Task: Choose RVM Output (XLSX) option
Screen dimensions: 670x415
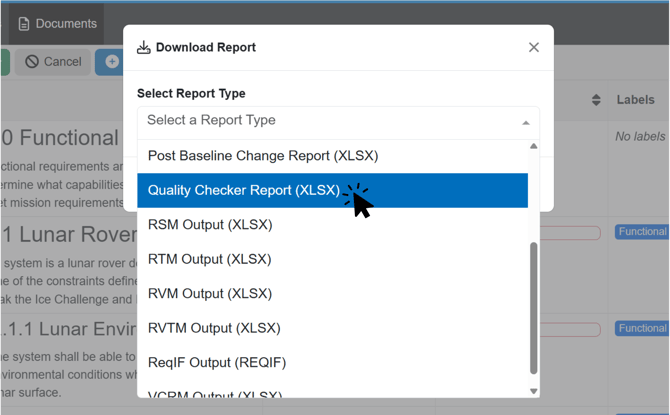Action: coord(210,294)
